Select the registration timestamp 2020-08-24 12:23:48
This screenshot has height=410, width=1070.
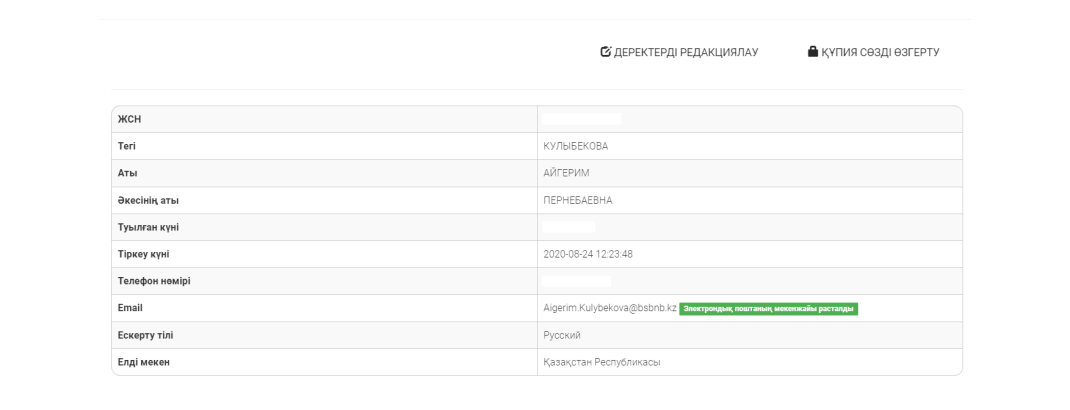tap(587, 254)
